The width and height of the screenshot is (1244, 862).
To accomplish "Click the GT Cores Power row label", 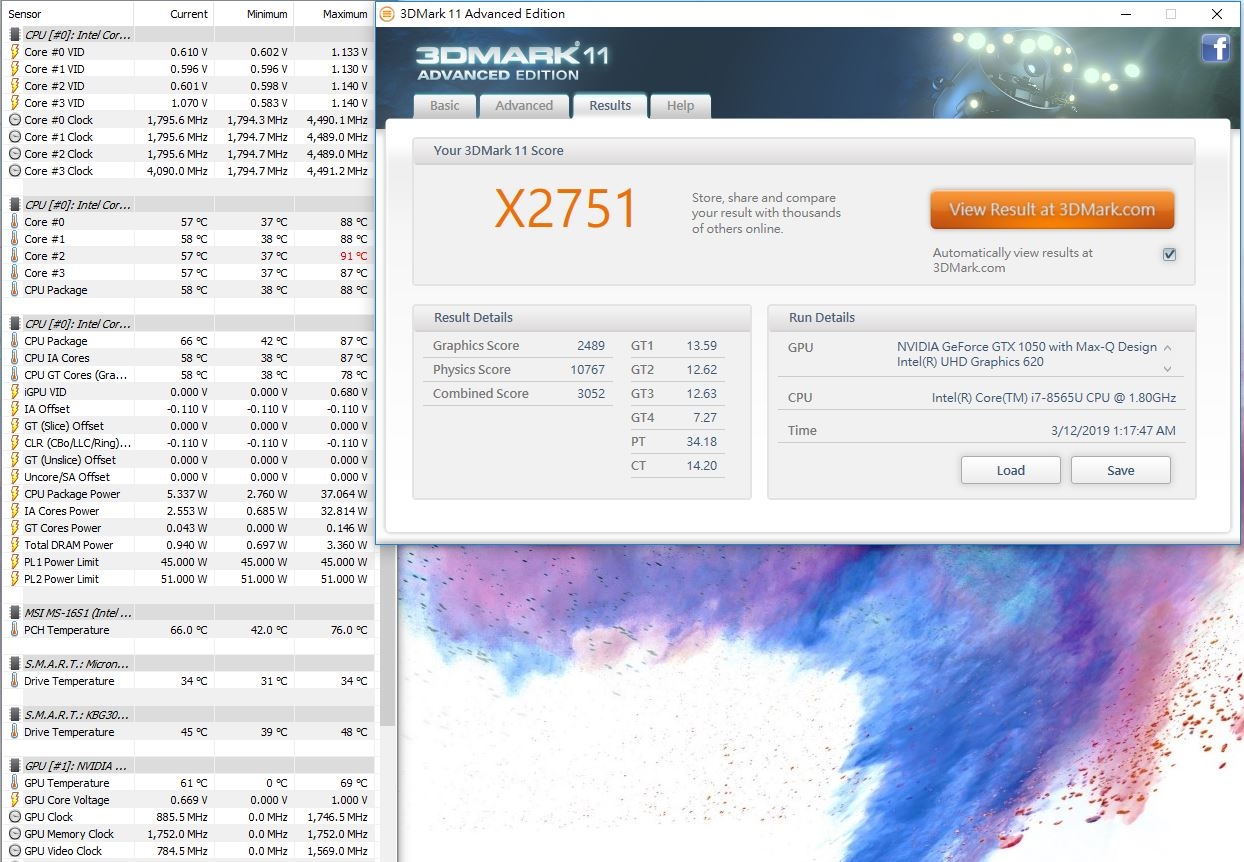I will click(63, 528).
